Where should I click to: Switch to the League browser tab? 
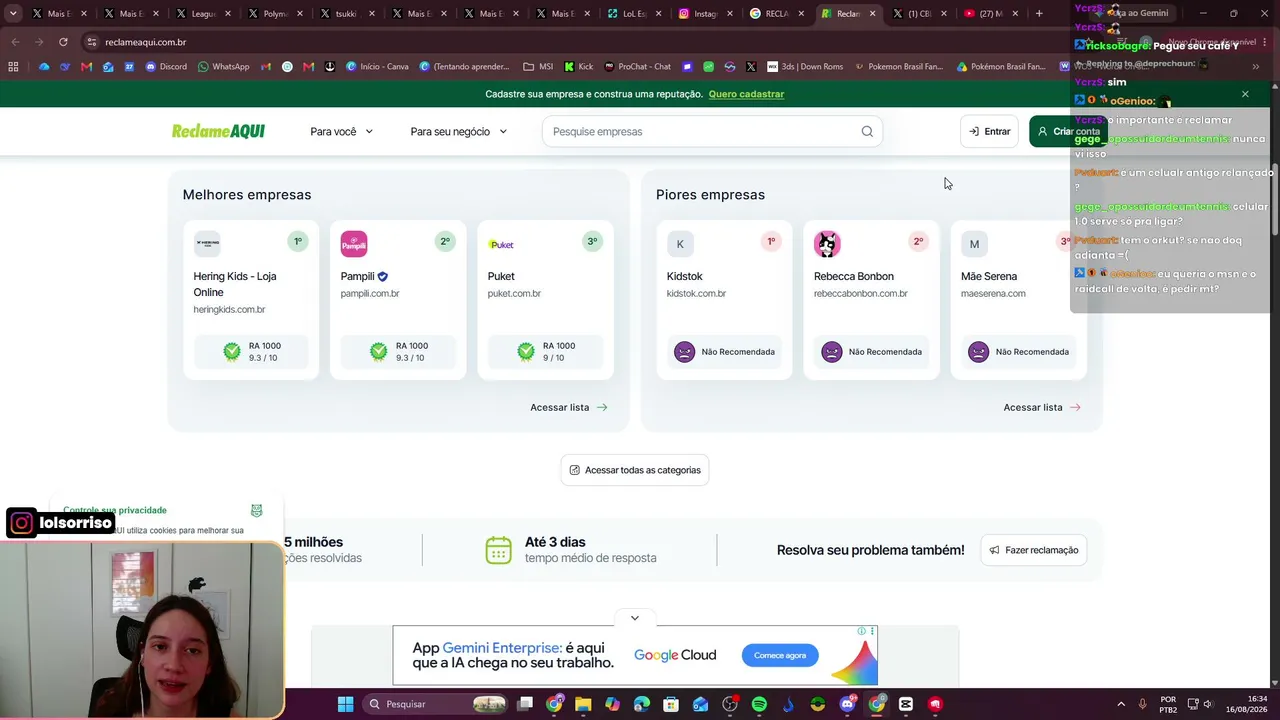tap(203, 14)
